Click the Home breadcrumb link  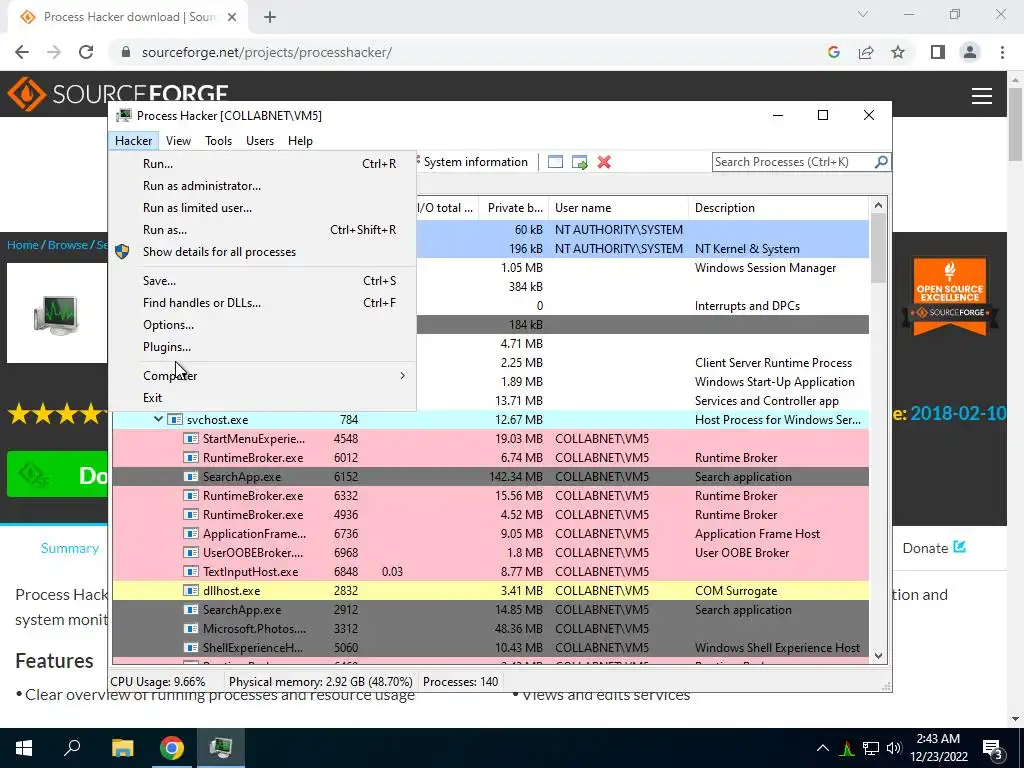(x=23, y=245)
